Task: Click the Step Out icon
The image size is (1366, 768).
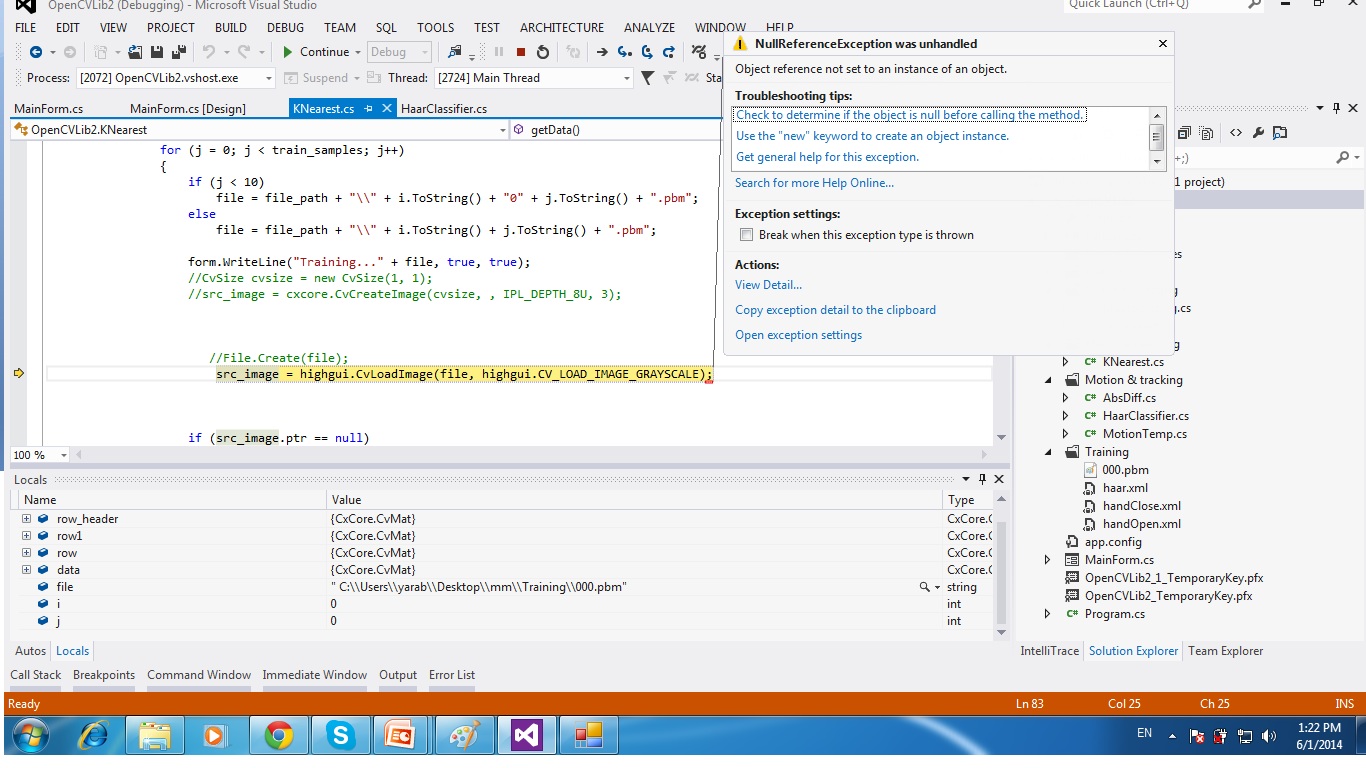Action: click(x=669, y=52)
